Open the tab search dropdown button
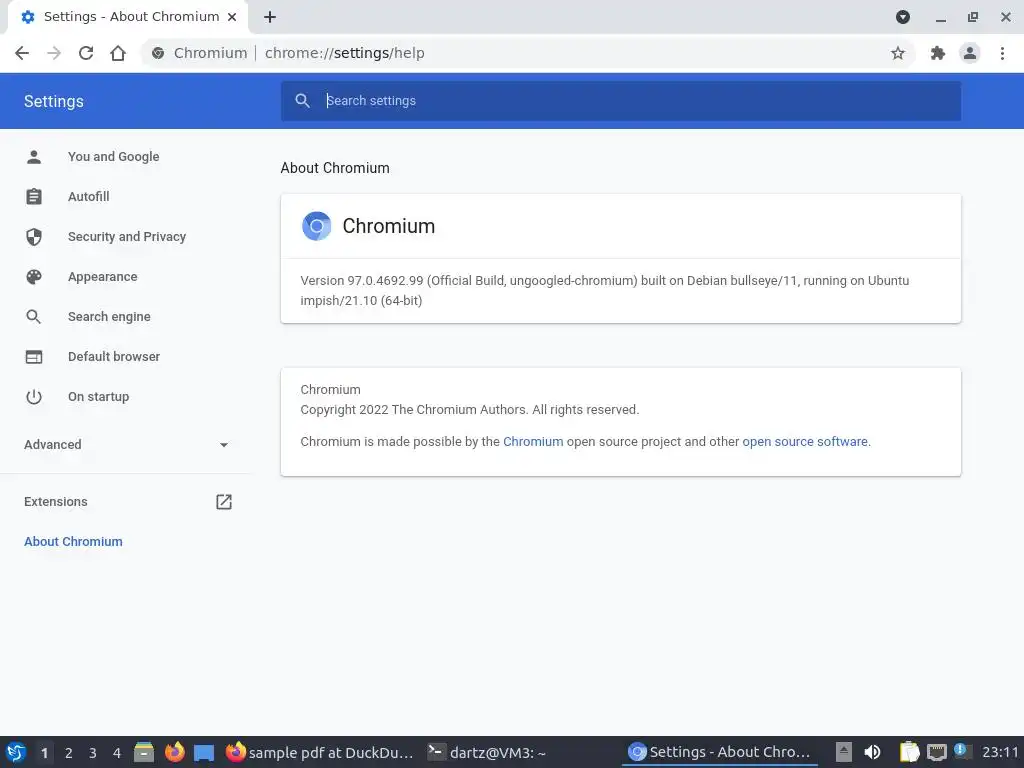The image size is (1024, 768). click(903, 17)
